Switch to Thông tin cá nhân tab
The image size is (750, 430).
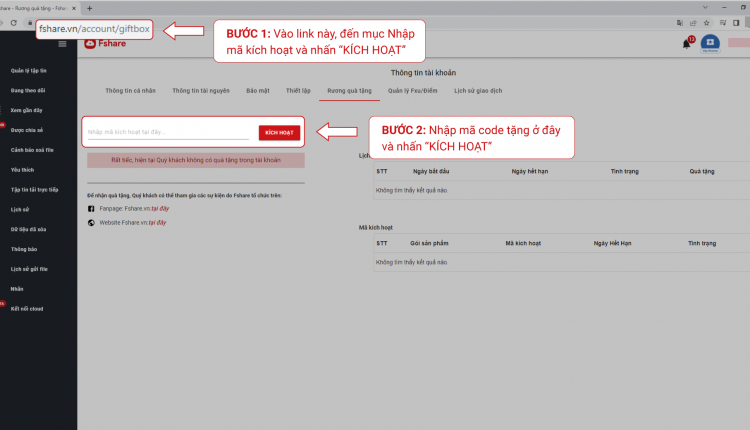click(x=131, y=90)
